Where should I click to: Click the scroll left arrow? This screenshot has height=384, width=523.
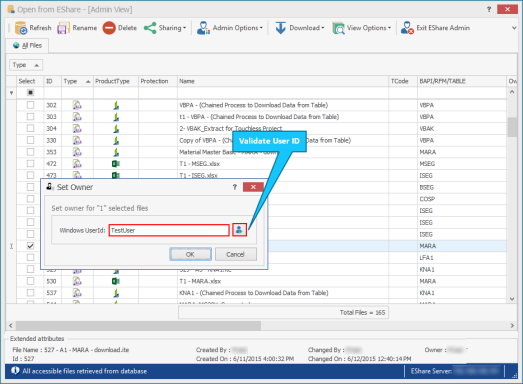tap(11, 325)
